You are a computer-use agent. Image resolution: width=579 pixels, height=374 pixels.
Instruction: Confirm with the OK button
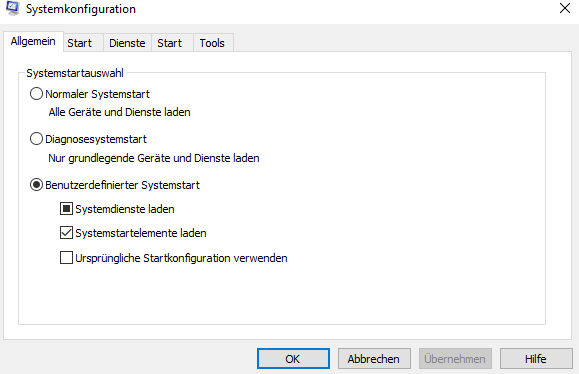(293, 358)
